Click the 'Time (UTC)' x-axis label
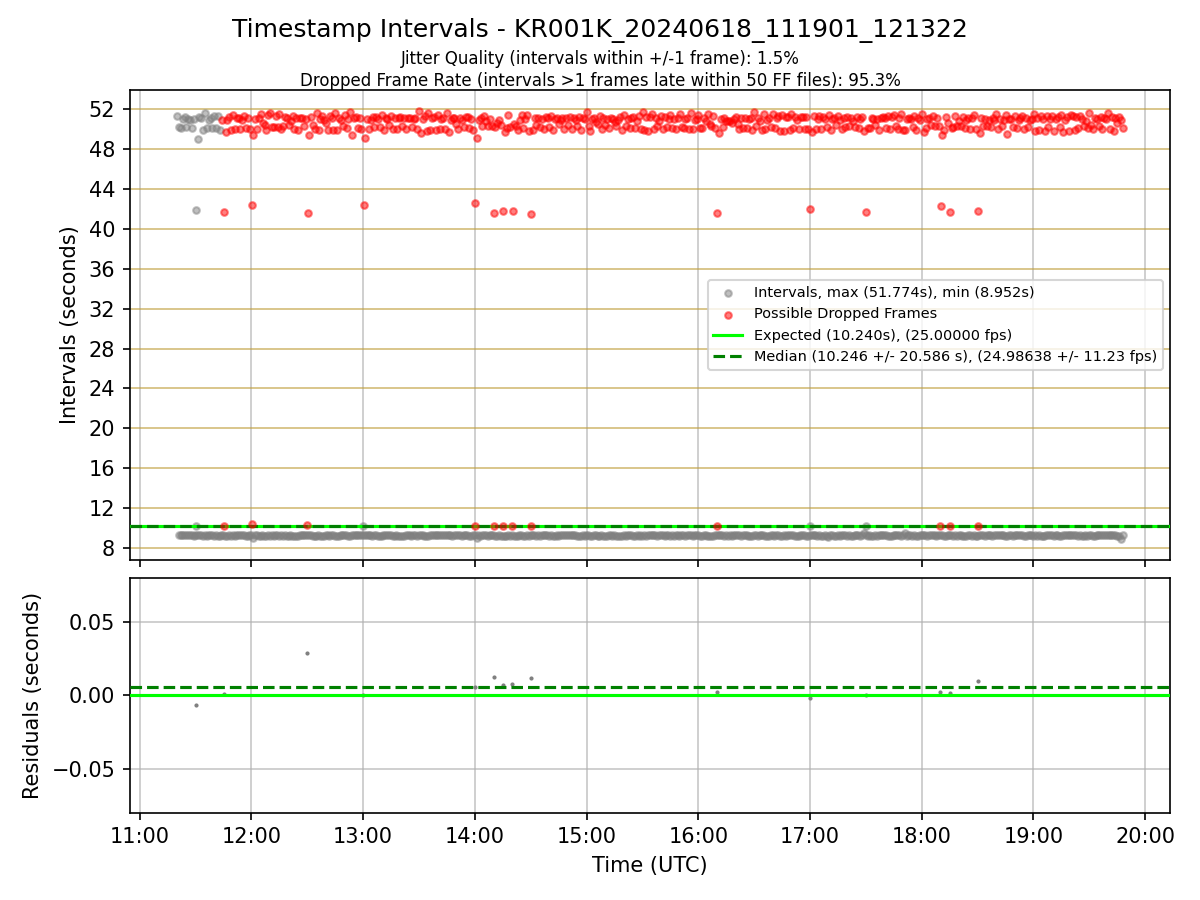1200x900 pixels. click(650, 865)
